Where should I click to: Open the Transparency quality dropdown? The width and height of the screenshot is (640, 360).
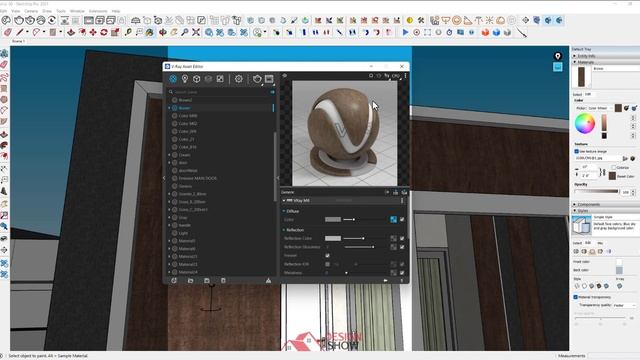click(x=624, y=305)
